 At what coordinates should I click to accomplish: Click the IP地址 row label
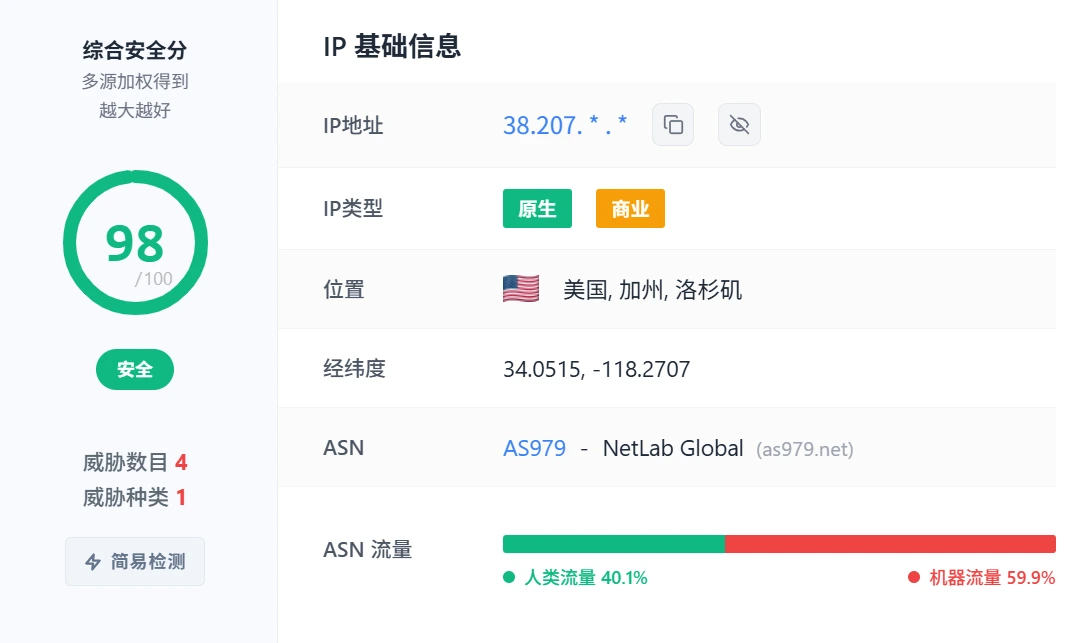[353, 125]
